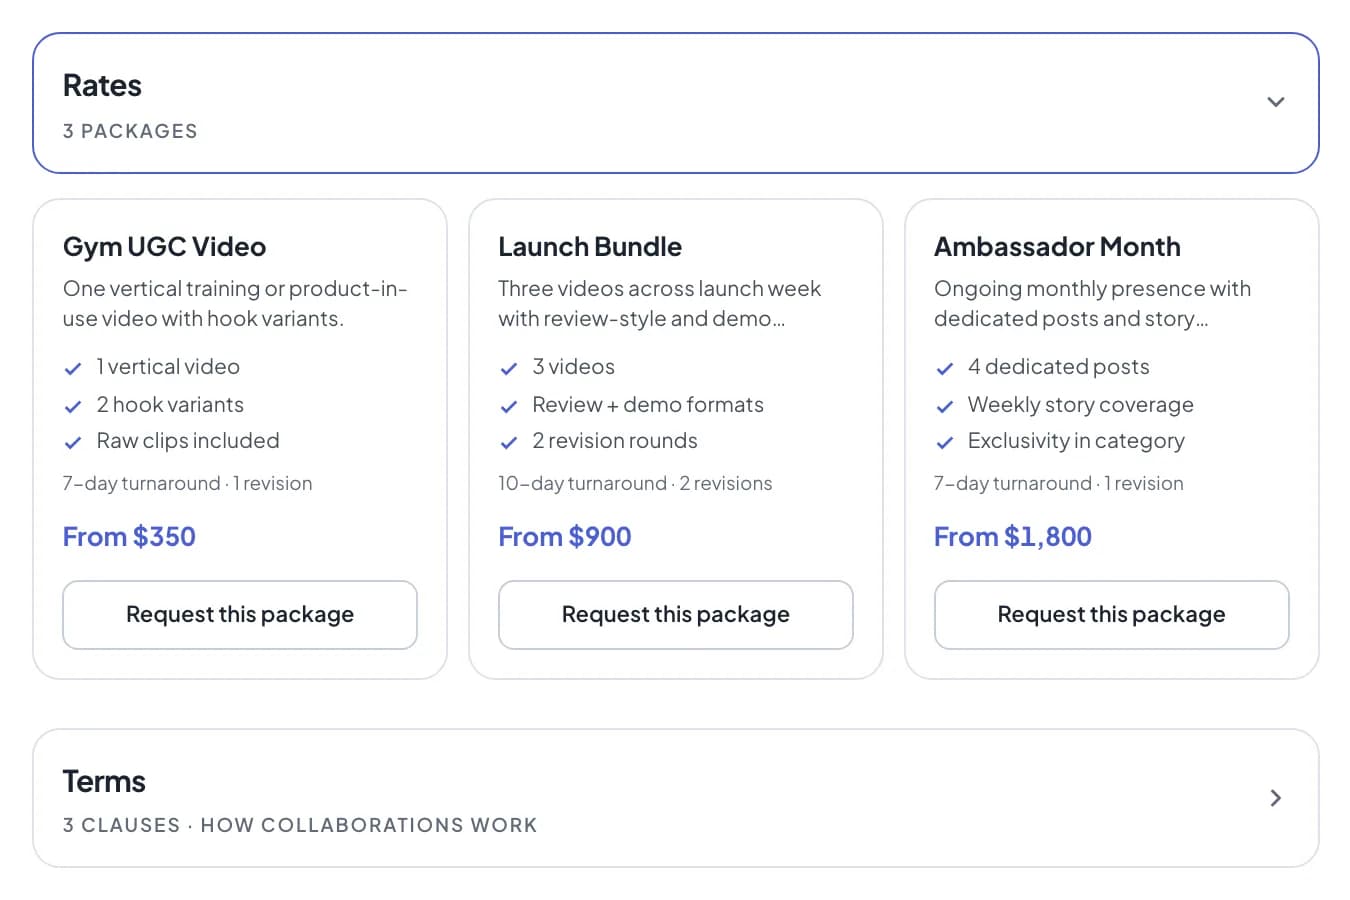The height and width of the screenshot is (900, 1350).
Task: Click the checkmark beside "1 vertical video"
Action: [73, 368]
